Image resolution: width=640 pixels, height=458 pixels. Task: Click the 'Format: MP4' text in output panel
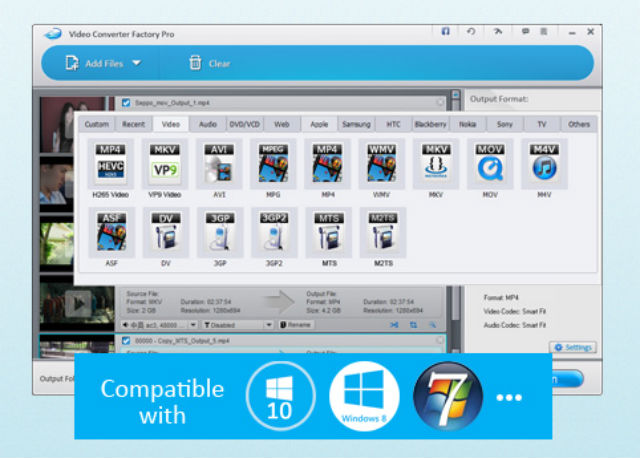501,298
